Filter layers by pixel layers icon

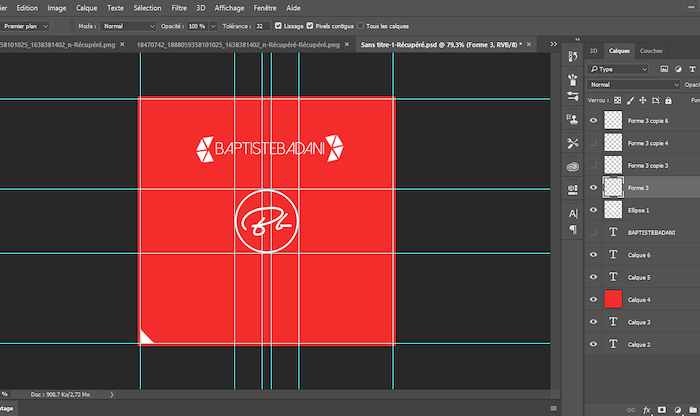[x=664, y=69]
